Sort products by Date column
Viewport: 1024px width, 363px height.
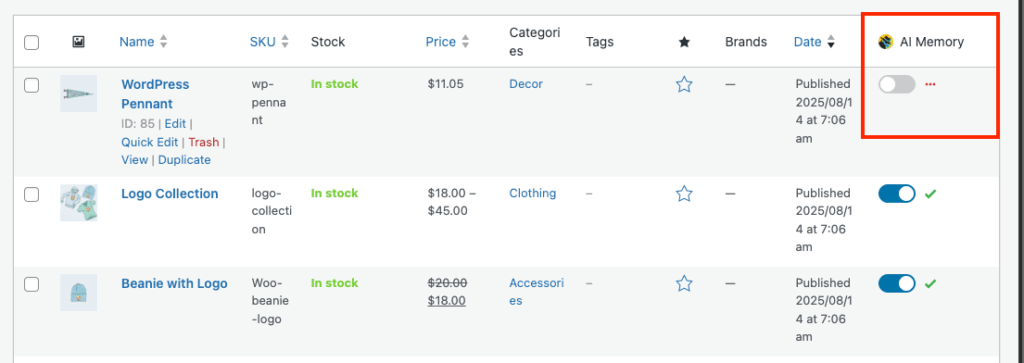[814, 42]
